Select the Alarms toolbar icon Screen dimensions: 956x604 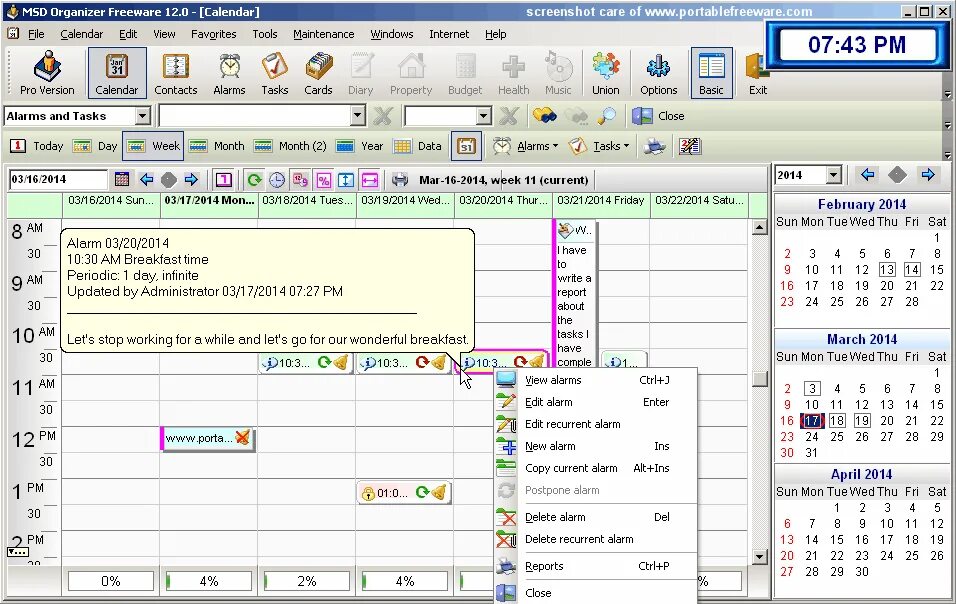pos(229,72)
